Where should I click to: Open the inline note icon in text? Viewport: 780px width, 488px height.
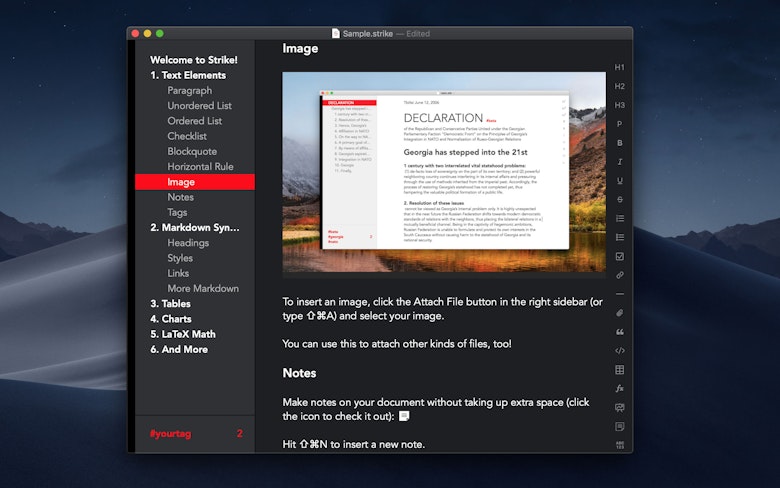pos(404,416)
